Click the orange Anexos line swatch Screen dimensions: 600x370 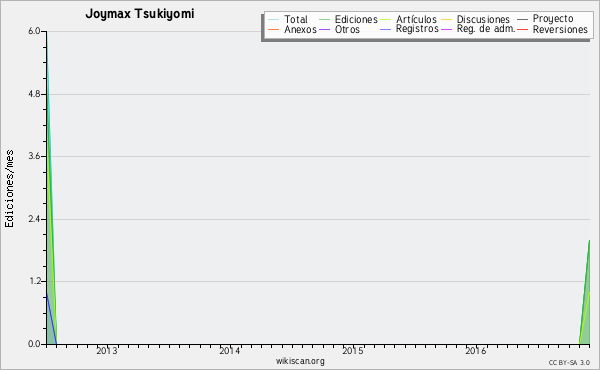click(x=274, y=29)
